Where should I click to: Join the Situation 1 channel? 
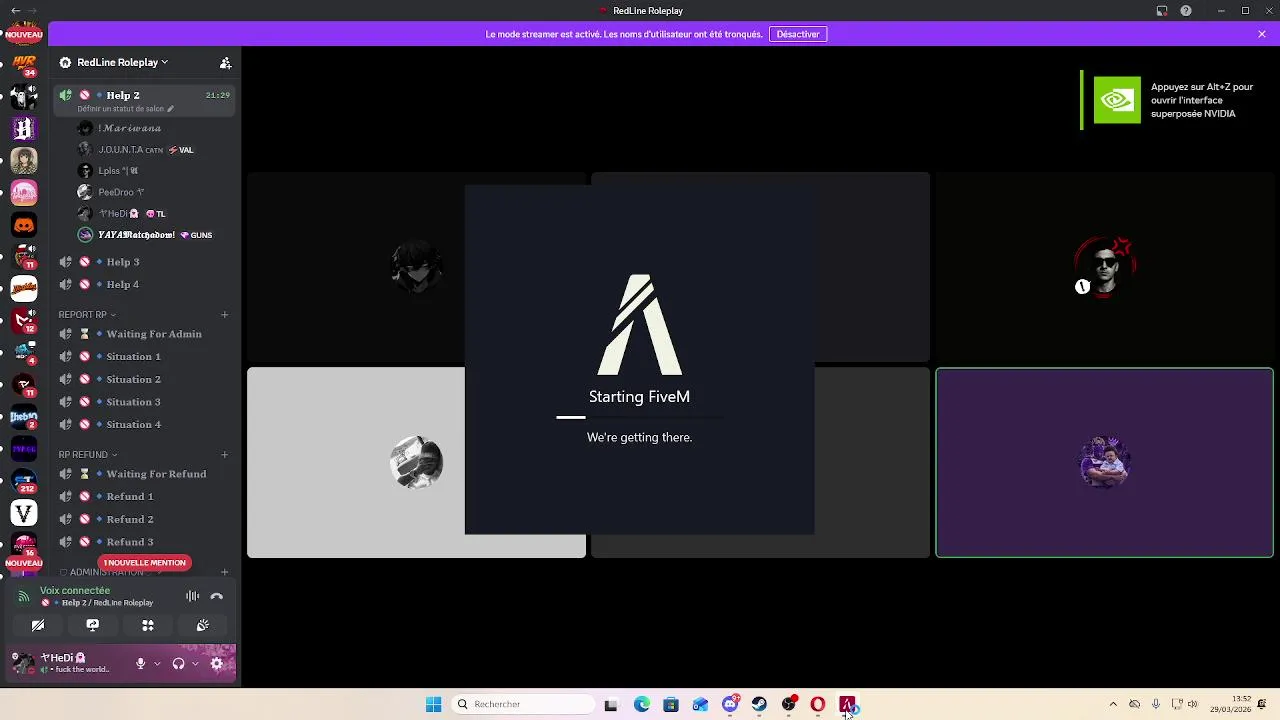click(x=145, y=356)
